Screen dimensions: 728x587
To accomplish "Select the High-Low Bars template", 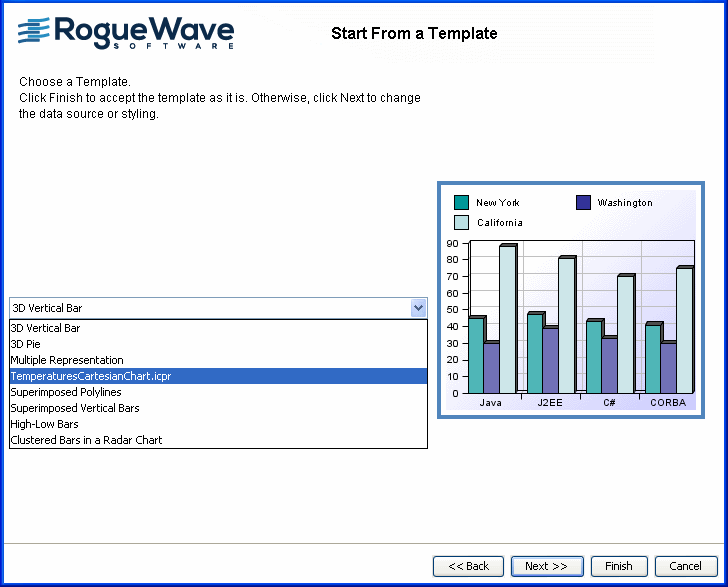I will coord(44,424).
